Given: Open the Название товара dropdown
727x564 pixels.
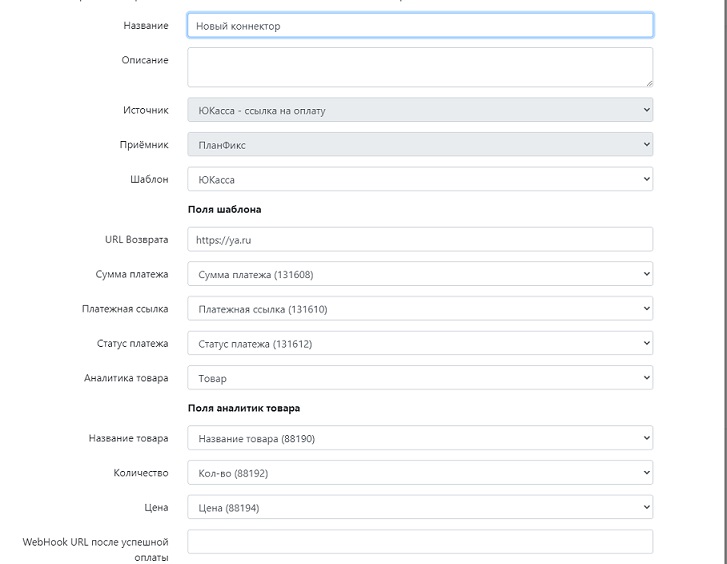Looking at the screenshot, I should point(420,438).
